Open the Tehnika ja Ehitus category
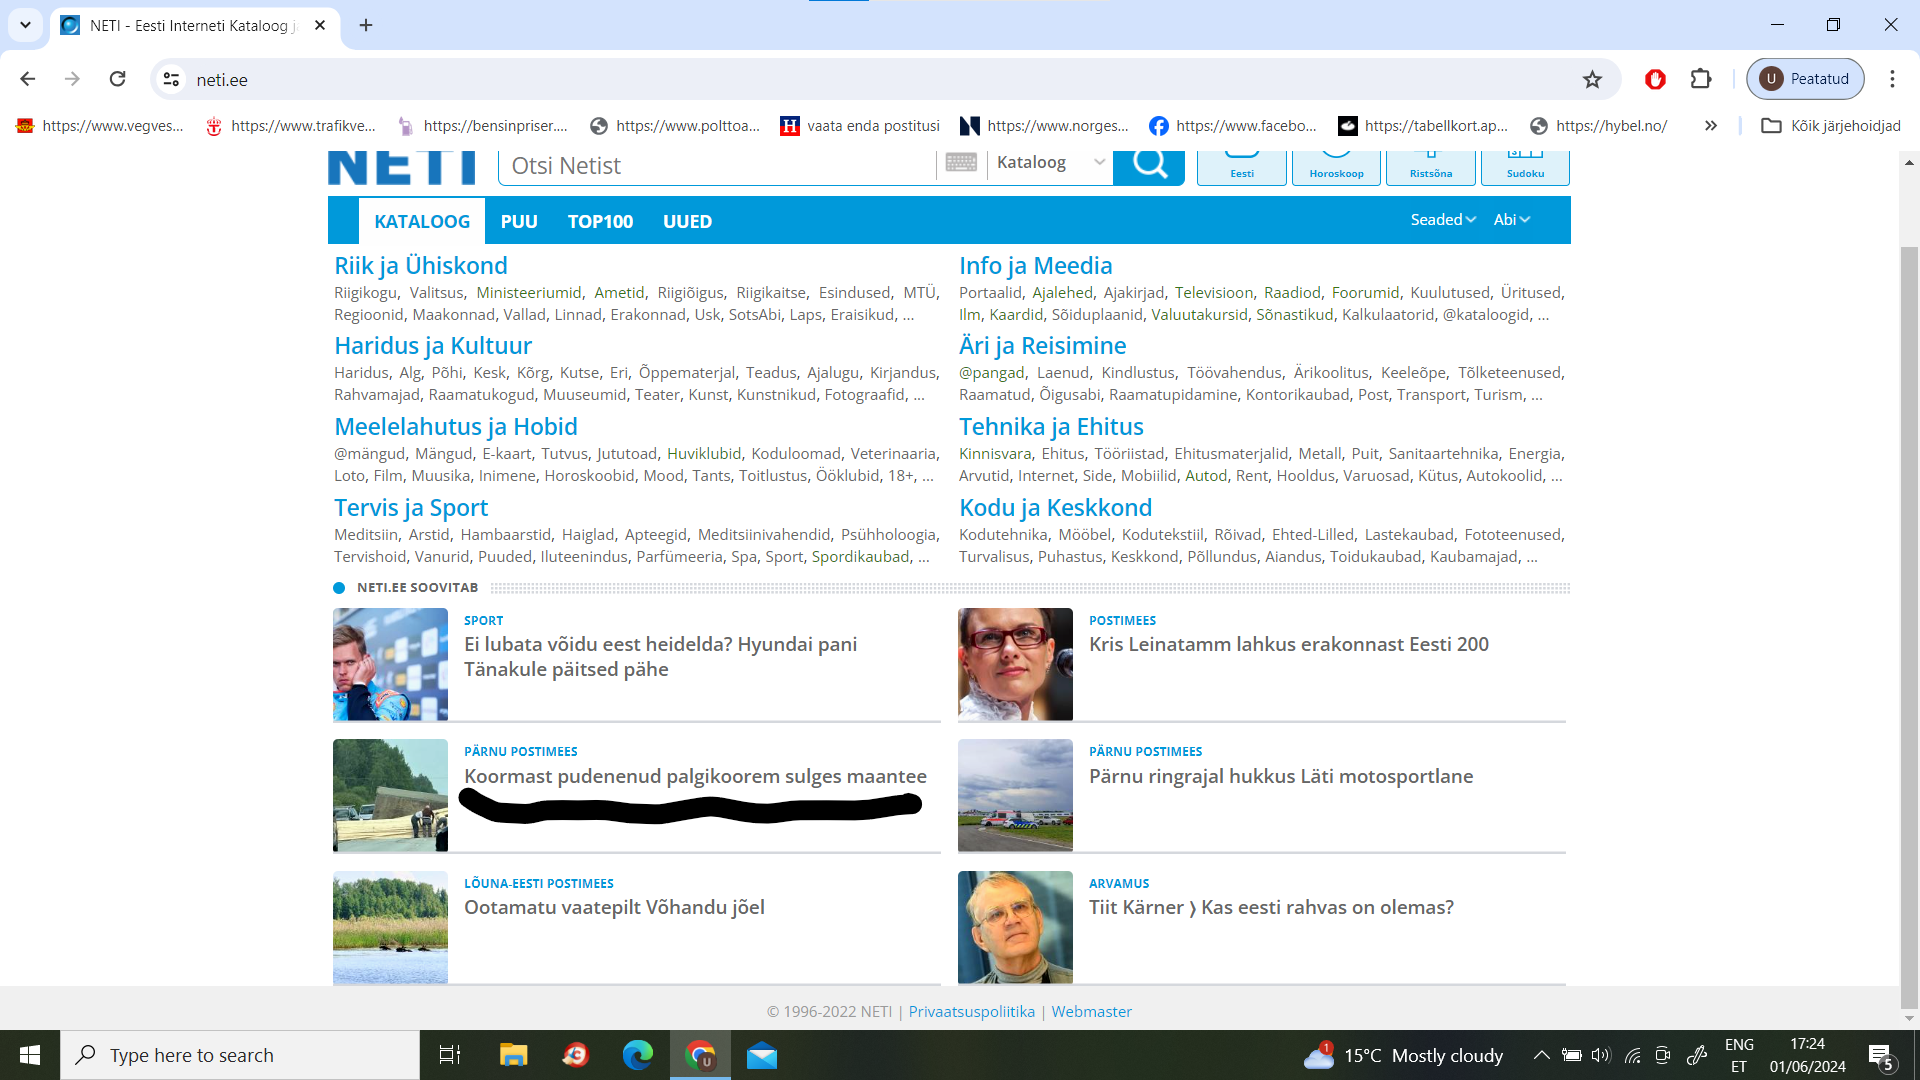This screenshot has height=1080, width=1920. pyautogui.click(x=1051, y=426)
